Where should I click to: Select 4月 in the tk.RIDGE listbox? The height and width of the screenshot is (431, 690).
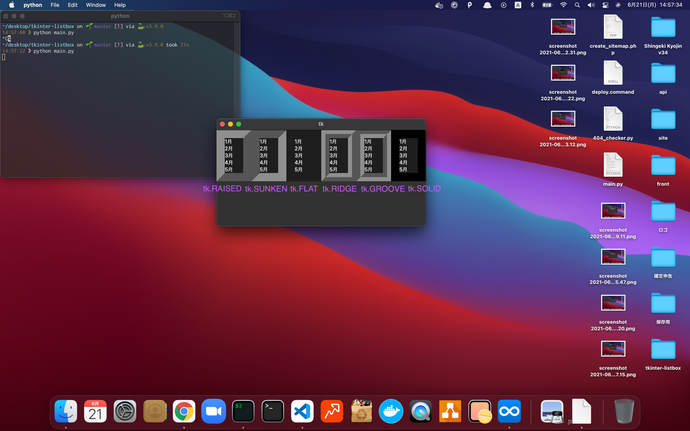(x=338, y=162)
